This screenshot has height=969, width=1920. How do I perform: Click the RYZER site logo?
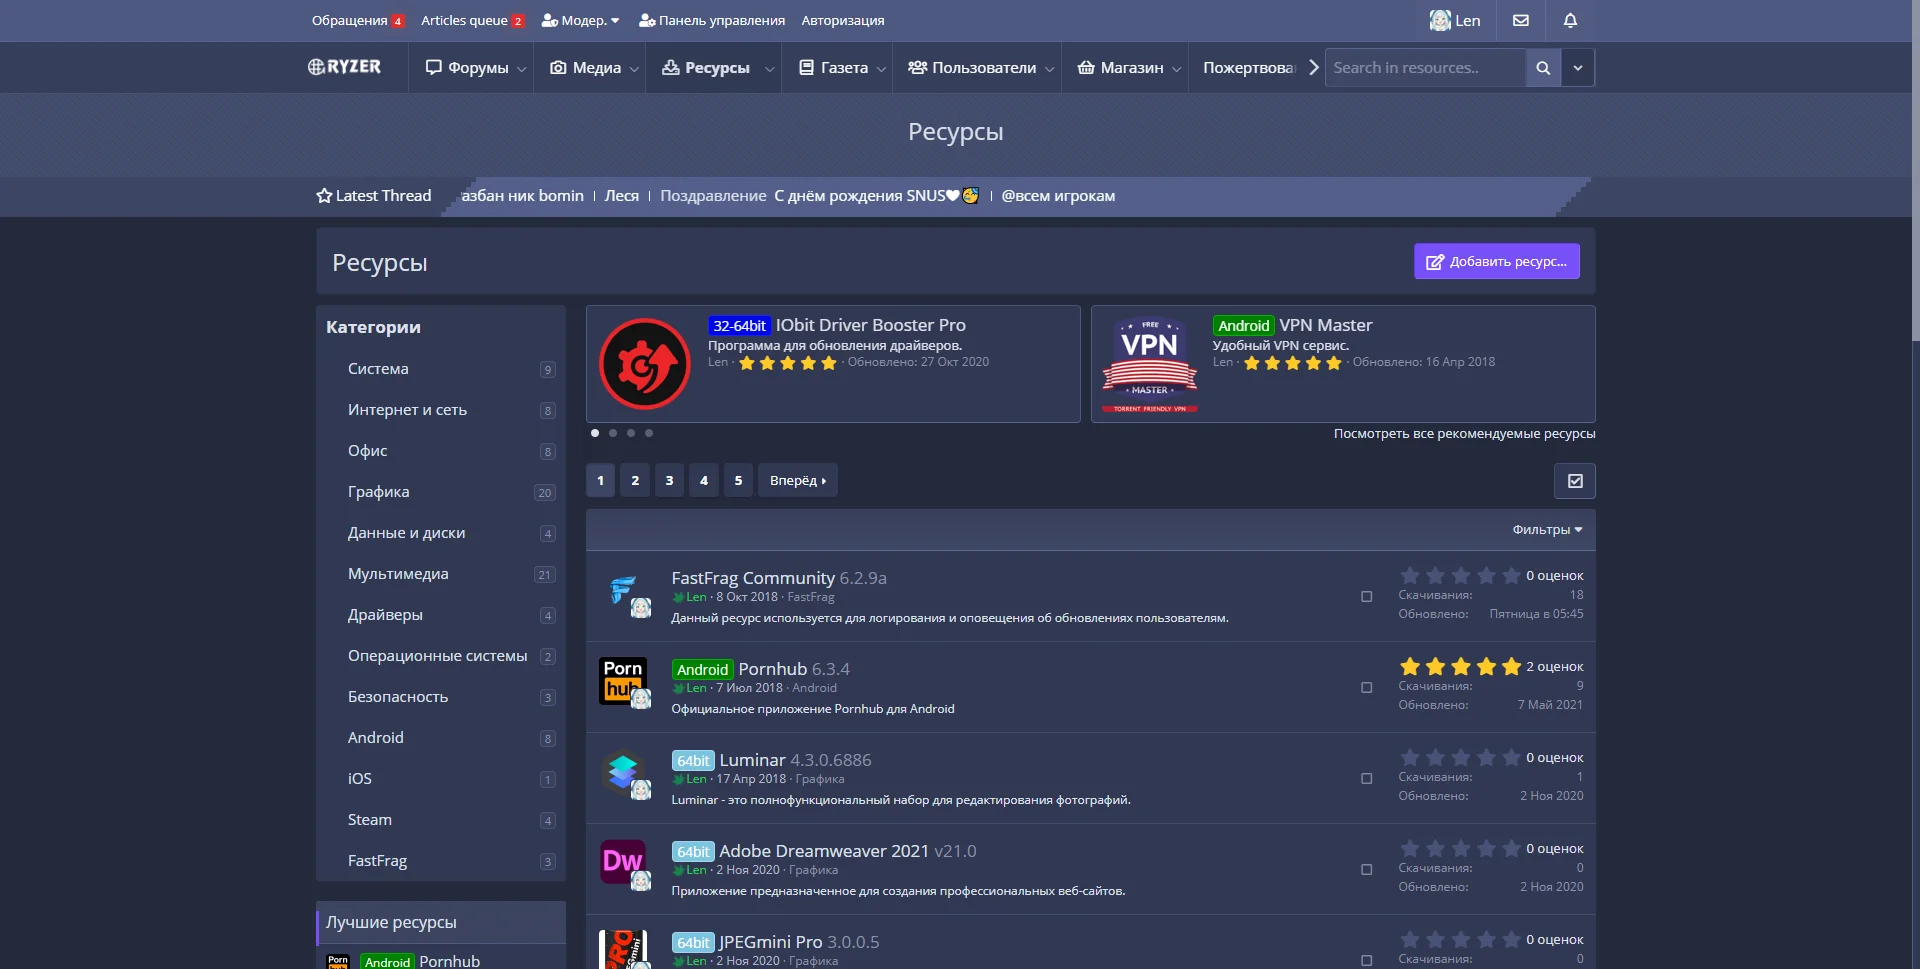(345, 67)
